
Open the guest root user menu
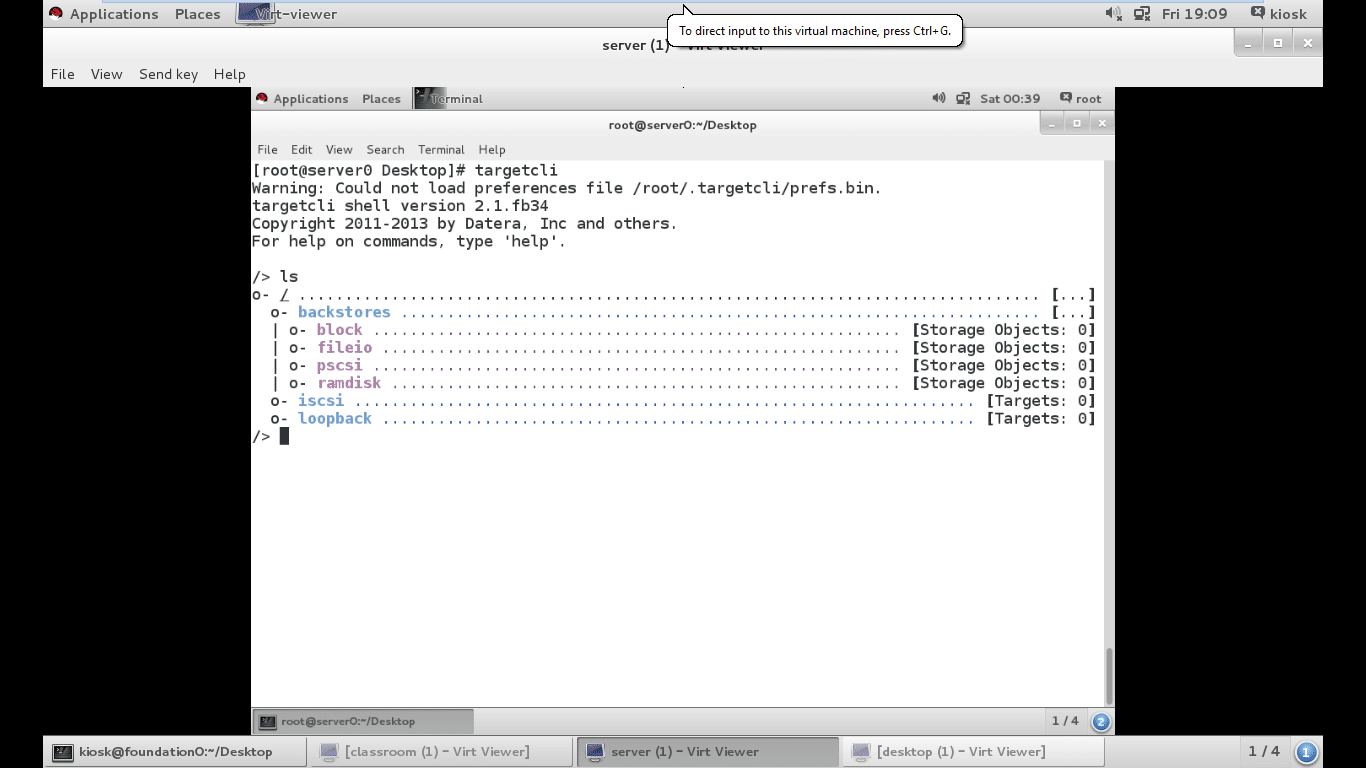(1080, 98)
